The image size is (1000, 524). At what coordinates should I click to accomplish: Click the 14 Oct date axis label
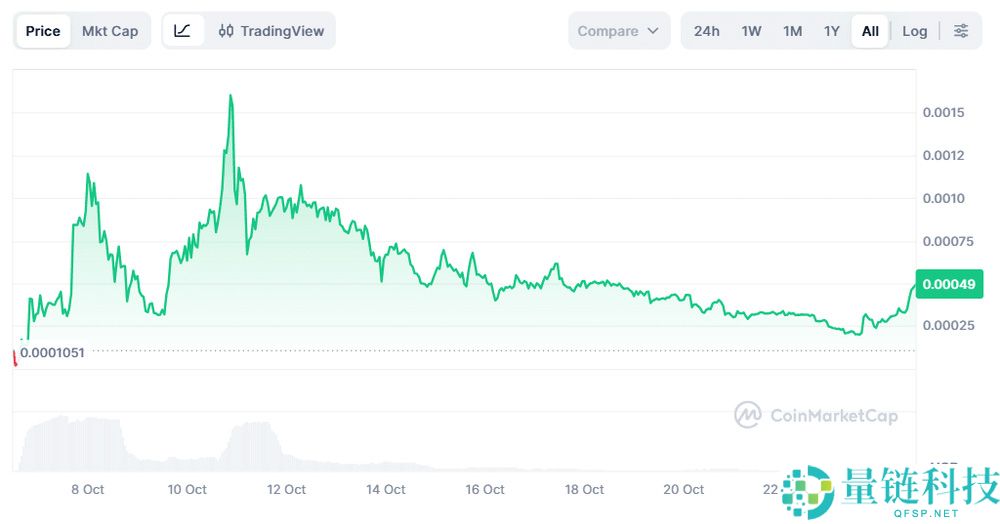point(387,489)
